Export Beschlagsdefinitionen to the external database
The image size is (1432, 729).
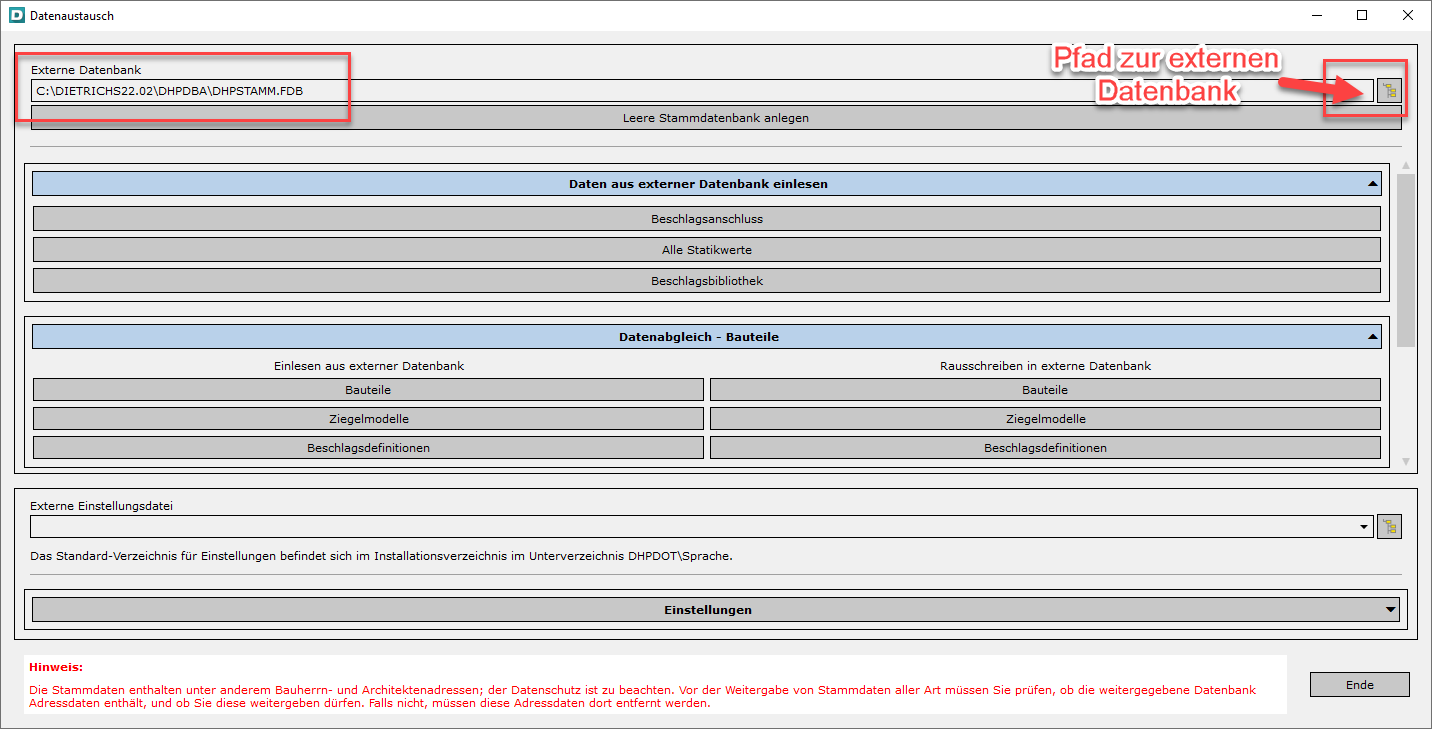(1044, 447)
